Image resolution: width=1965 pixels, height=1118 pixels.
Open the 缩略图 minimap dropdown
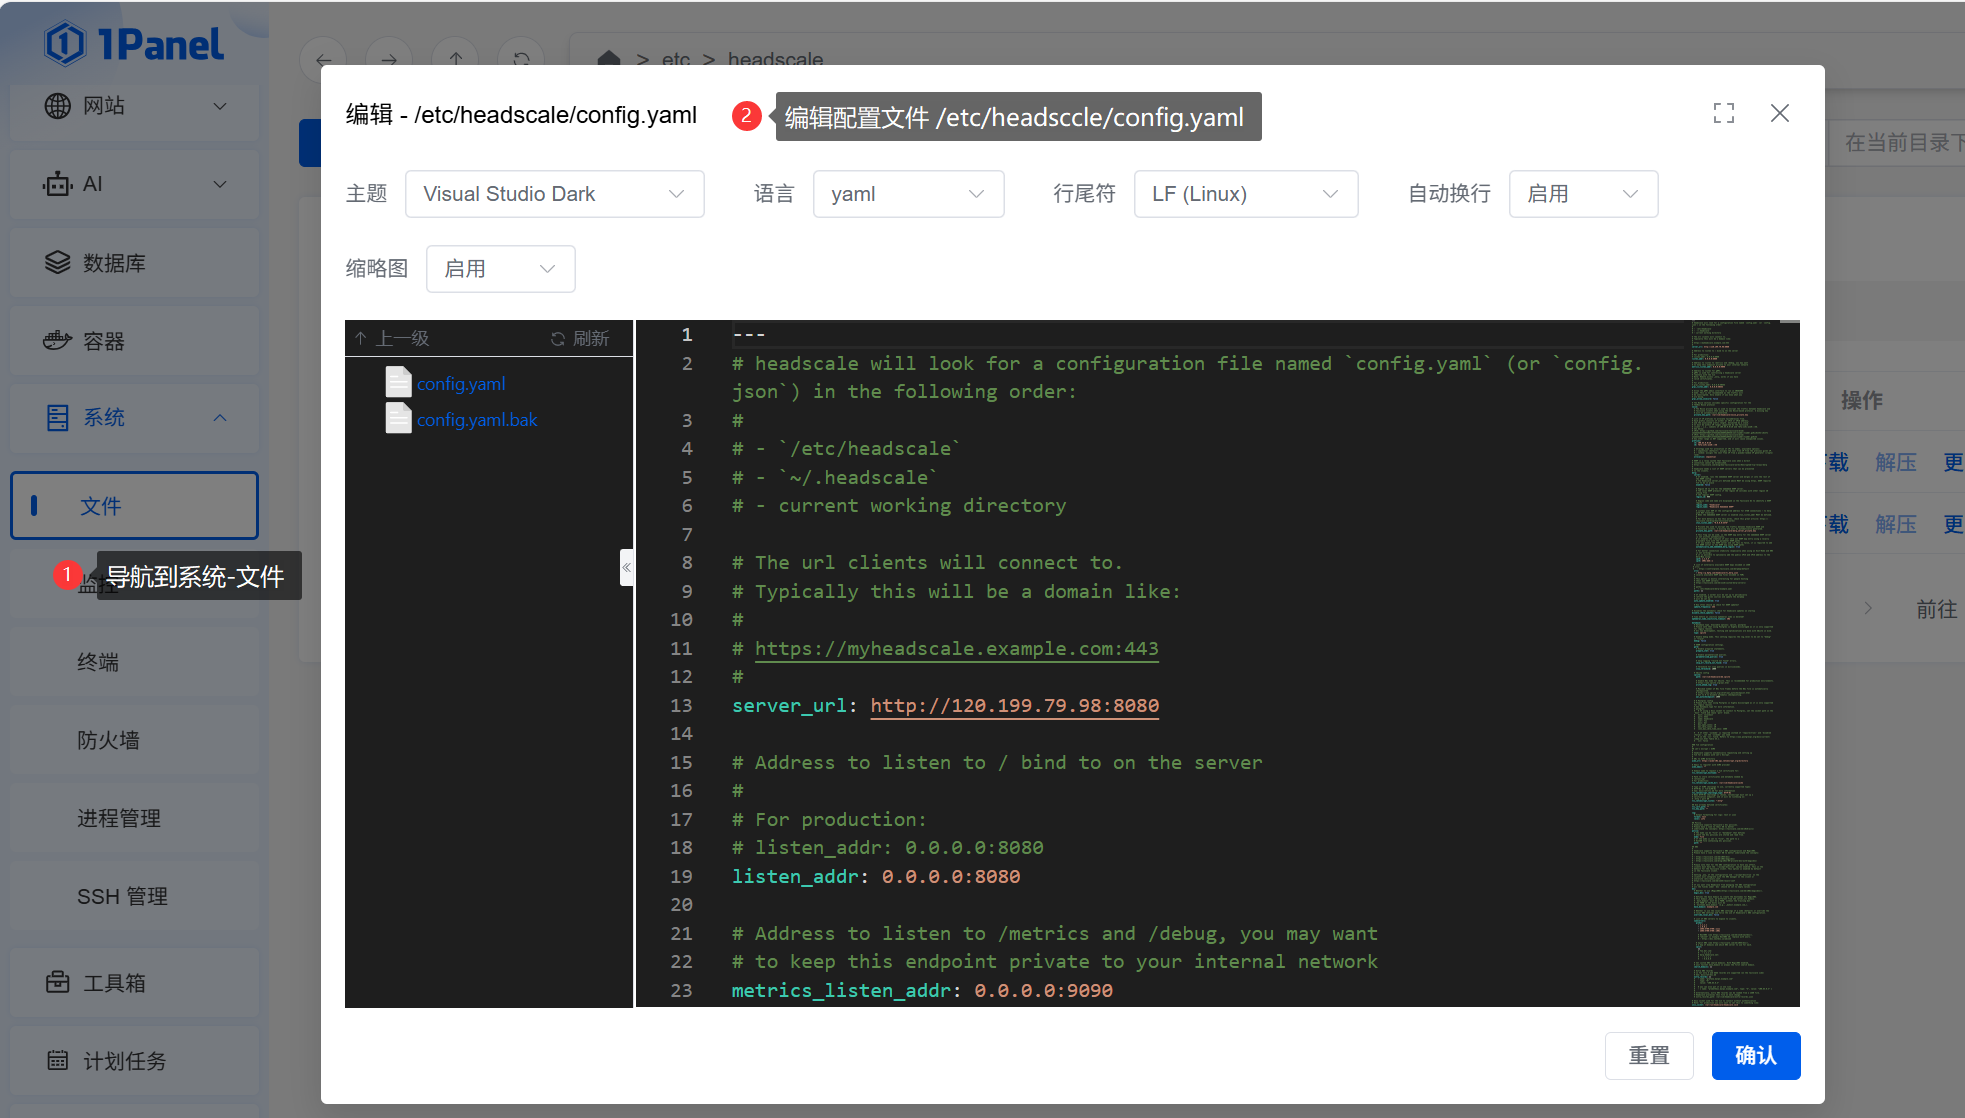(x=500, y=269)
